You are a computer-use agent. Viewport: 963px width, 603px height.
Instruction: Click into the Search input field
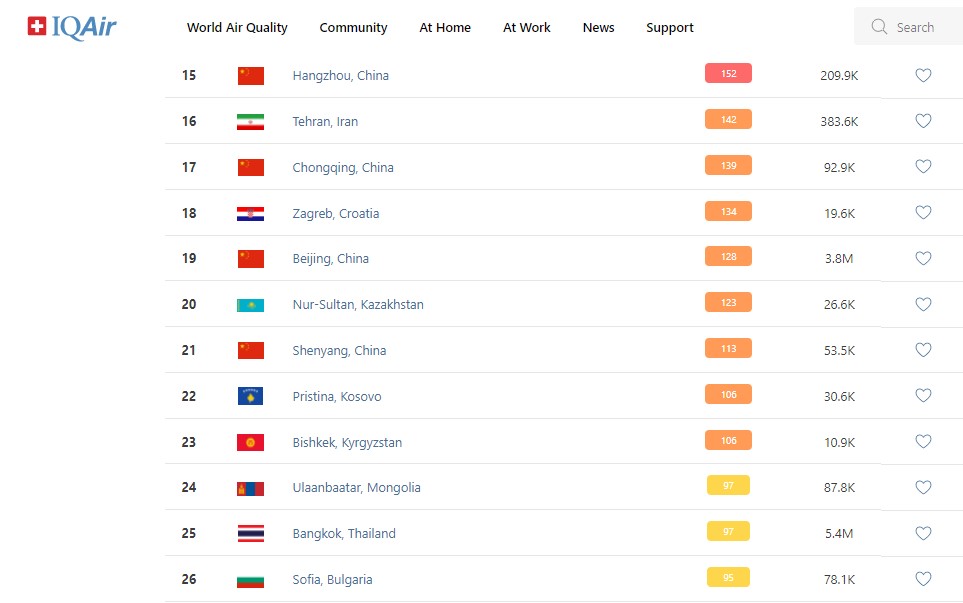tap(915, 28)
